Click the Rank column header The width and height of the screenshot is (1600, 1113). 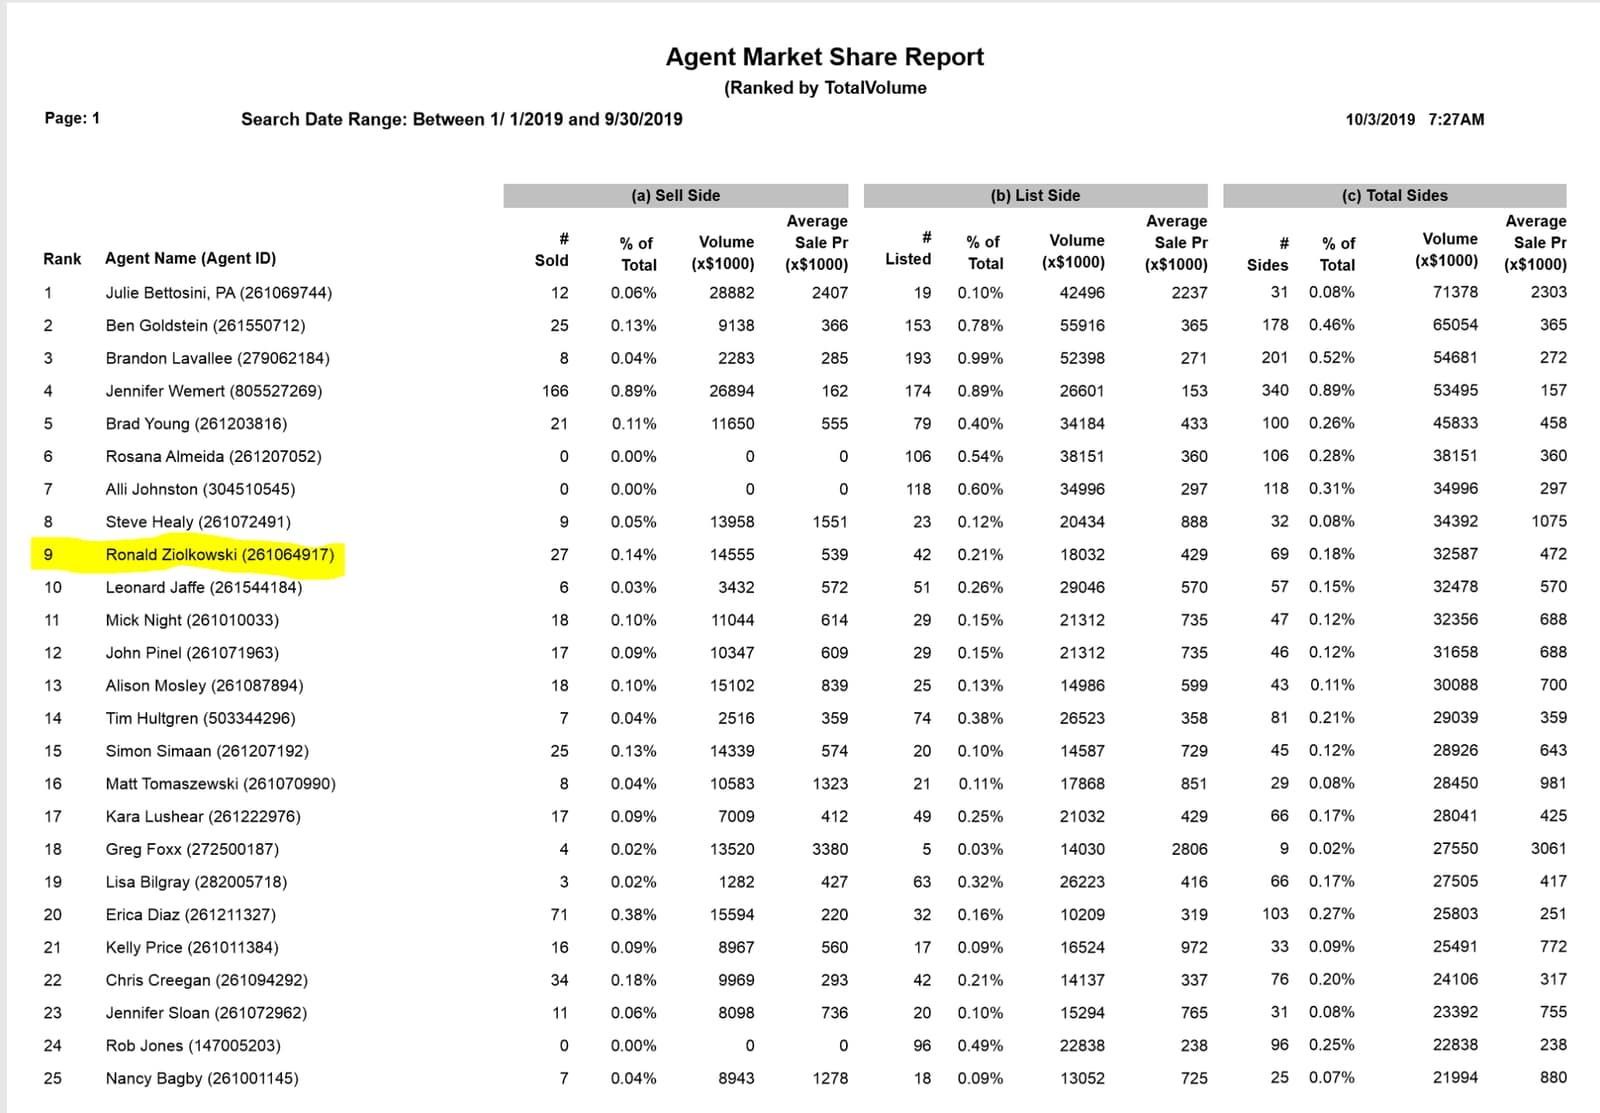pos(62,259)
